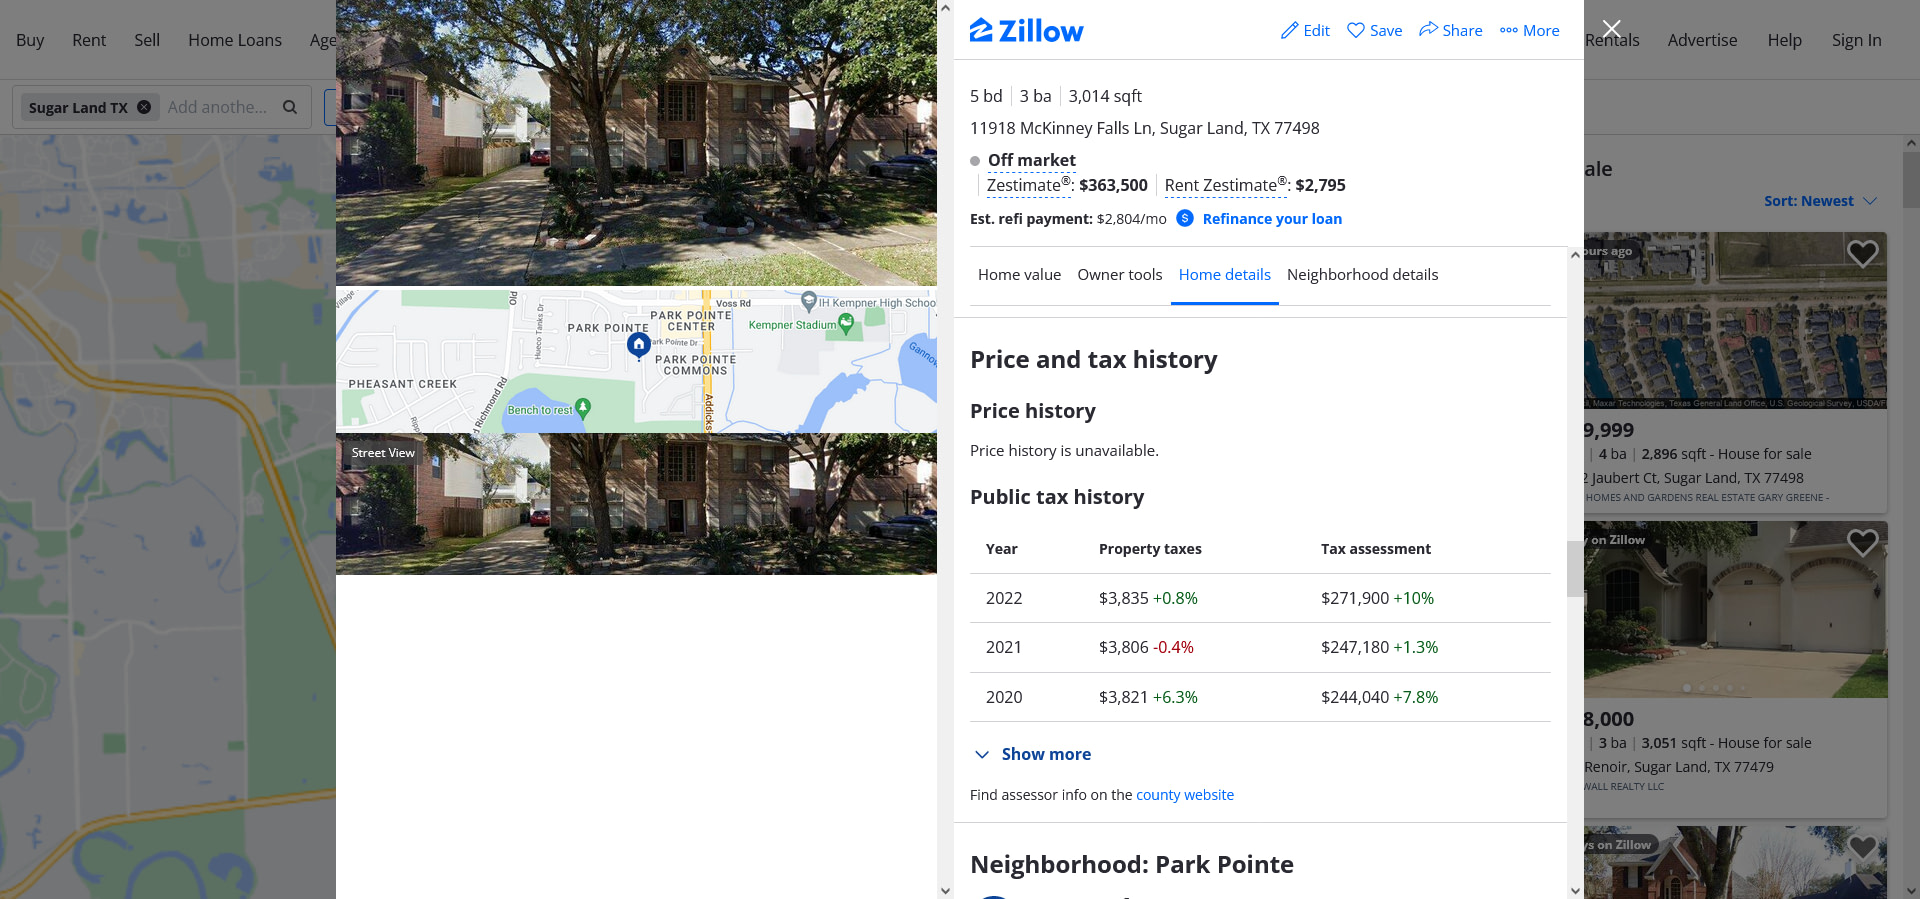
Task: Click Sign In in the header
Action: (x=1856, y=40)
